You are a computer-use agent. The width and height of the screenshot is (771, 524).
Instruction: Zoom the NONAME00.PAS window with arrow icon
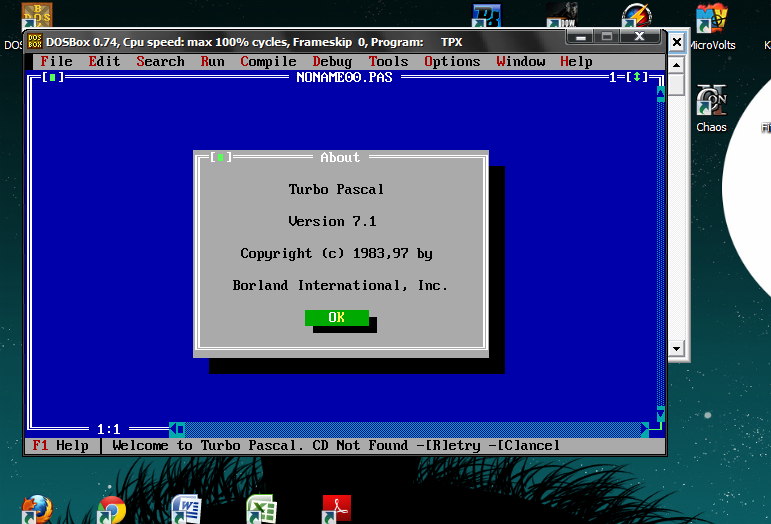(x=637, y=77)
